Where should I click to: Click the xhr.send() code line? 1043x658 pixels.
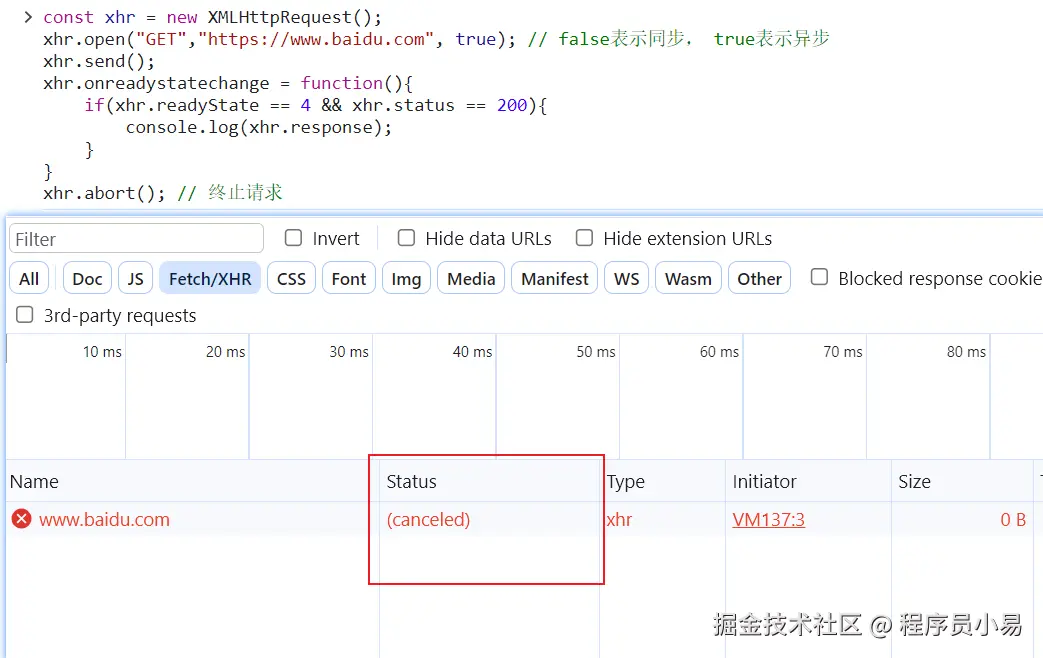[99, 61]
